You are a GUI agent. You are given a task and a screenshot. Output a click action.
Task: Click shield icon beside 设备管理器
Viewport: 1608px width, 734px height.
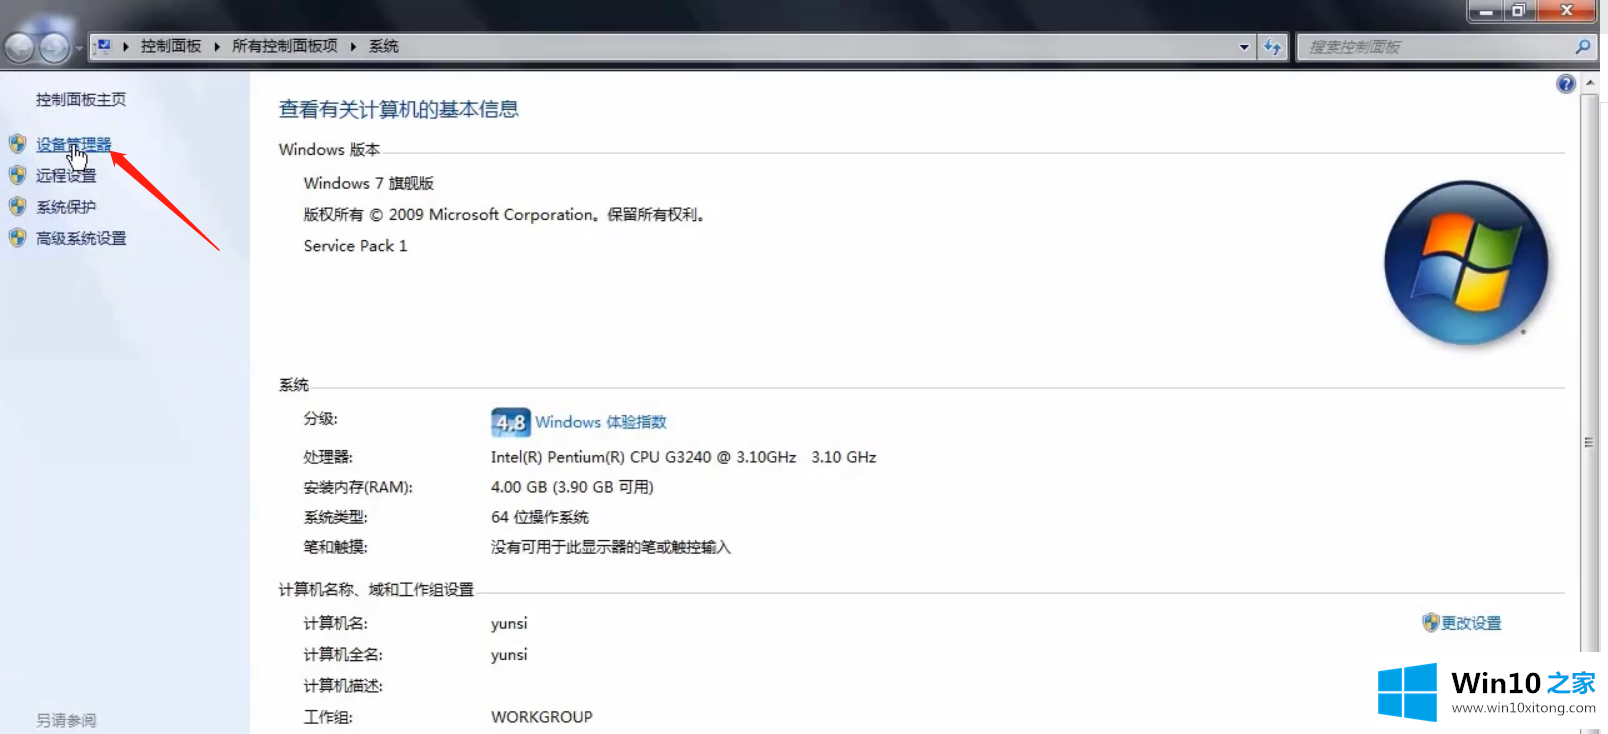tap(17, 144)
